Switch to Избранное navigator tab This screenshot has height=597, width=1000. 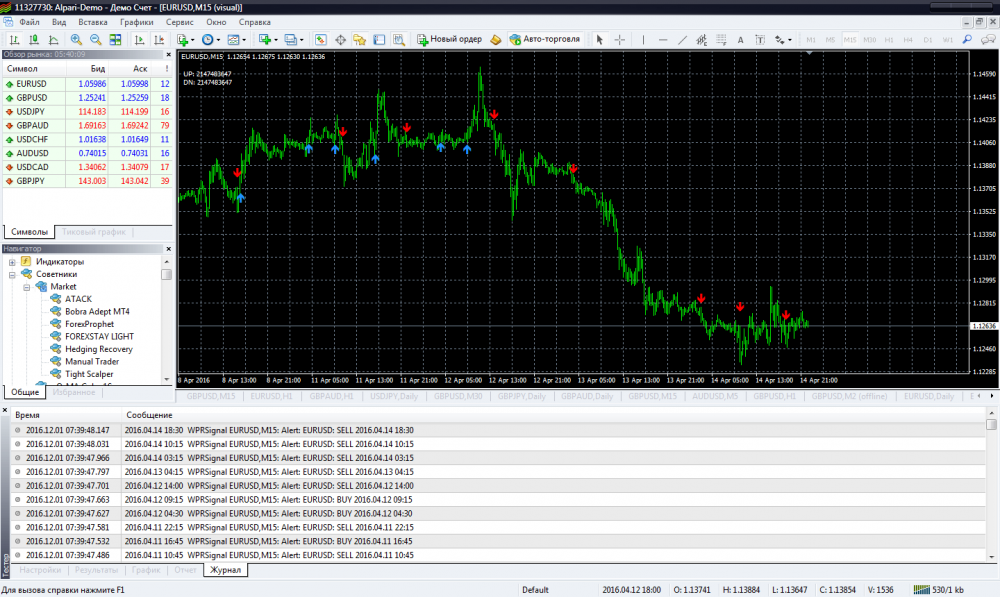pos(74,392)
